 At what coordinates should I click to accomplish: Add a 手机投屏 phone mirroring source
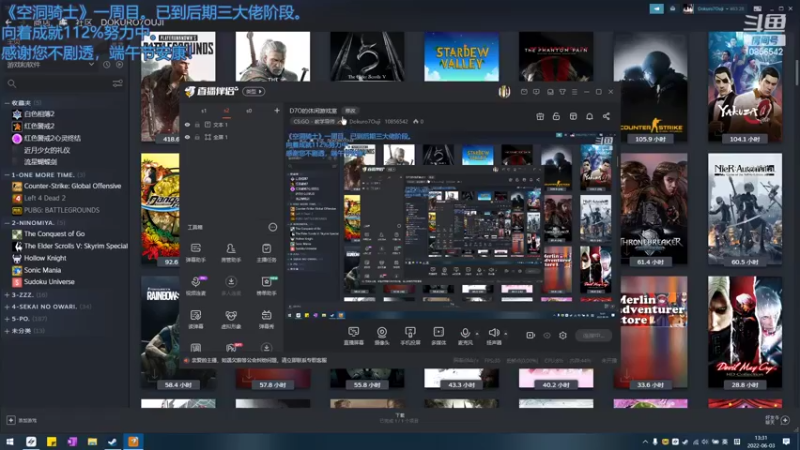pos(410,336)
